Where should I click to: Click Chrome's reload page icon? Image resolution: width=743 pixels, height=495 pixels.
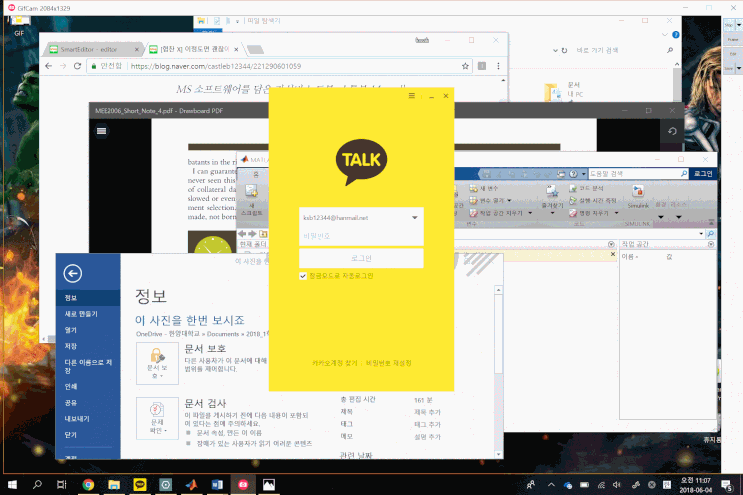pyautogui.click(x=77, y=66)
